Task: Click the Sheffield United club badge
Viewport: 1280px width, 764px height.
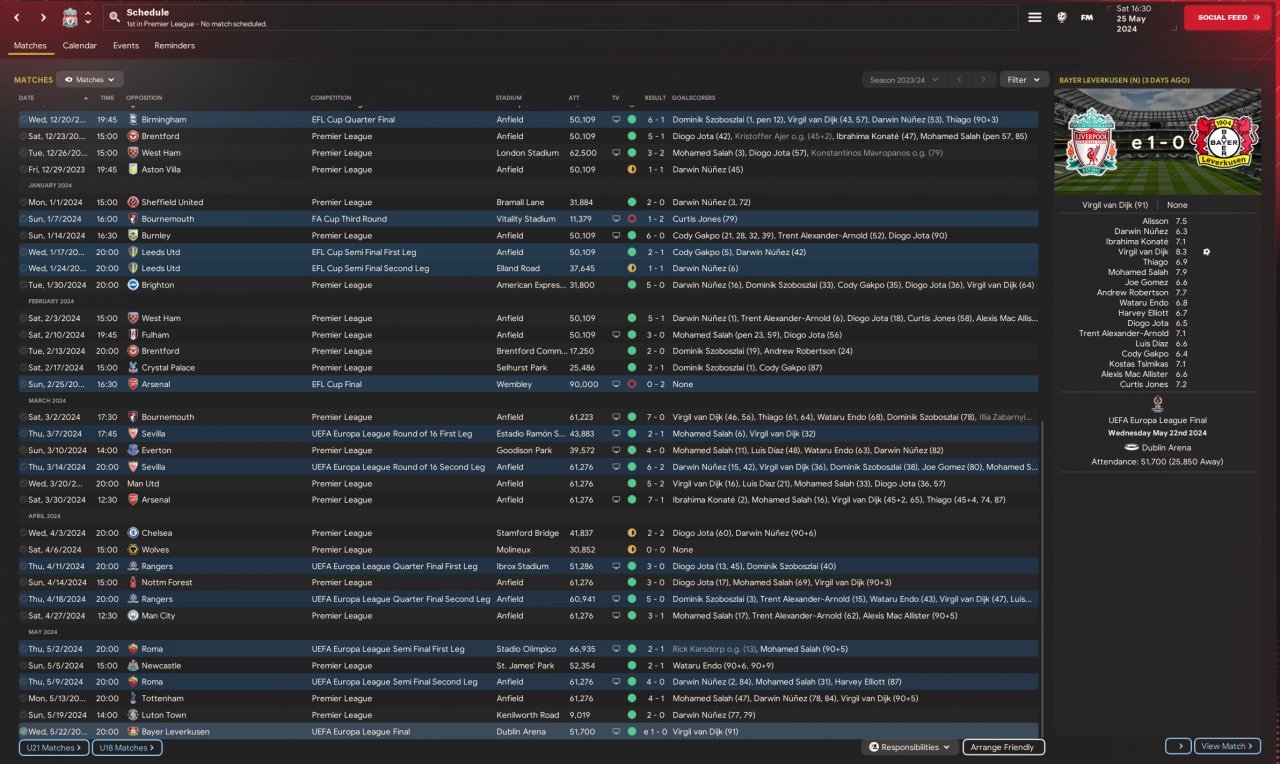Action: click(x=133, y=202)
